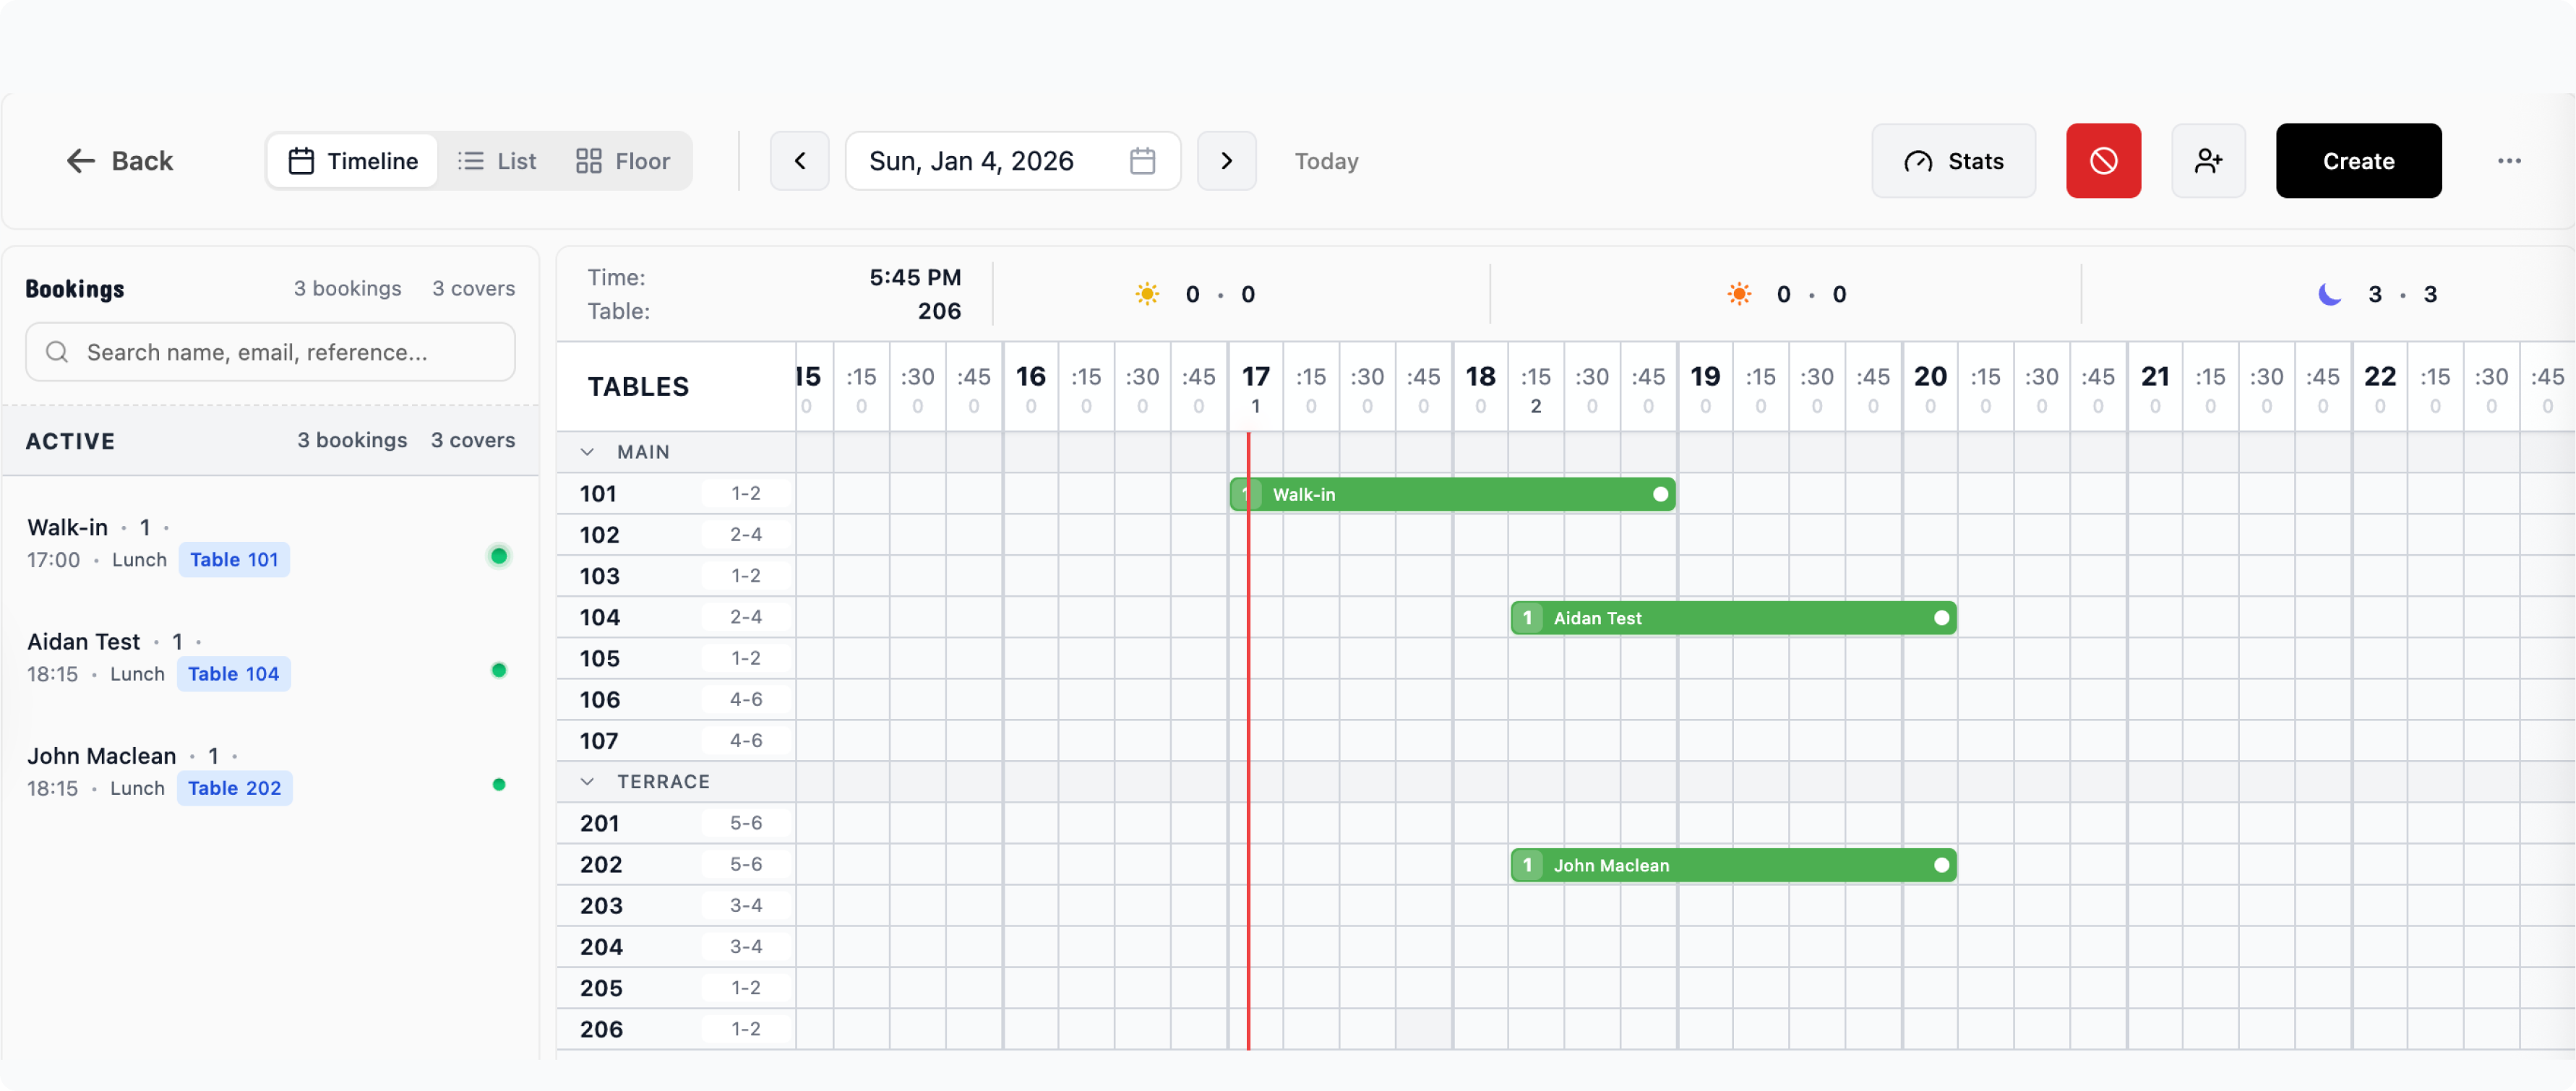Click the add guest person-plus icon
This screenshot has width=2576, height=1091.
coord(2208,161)
